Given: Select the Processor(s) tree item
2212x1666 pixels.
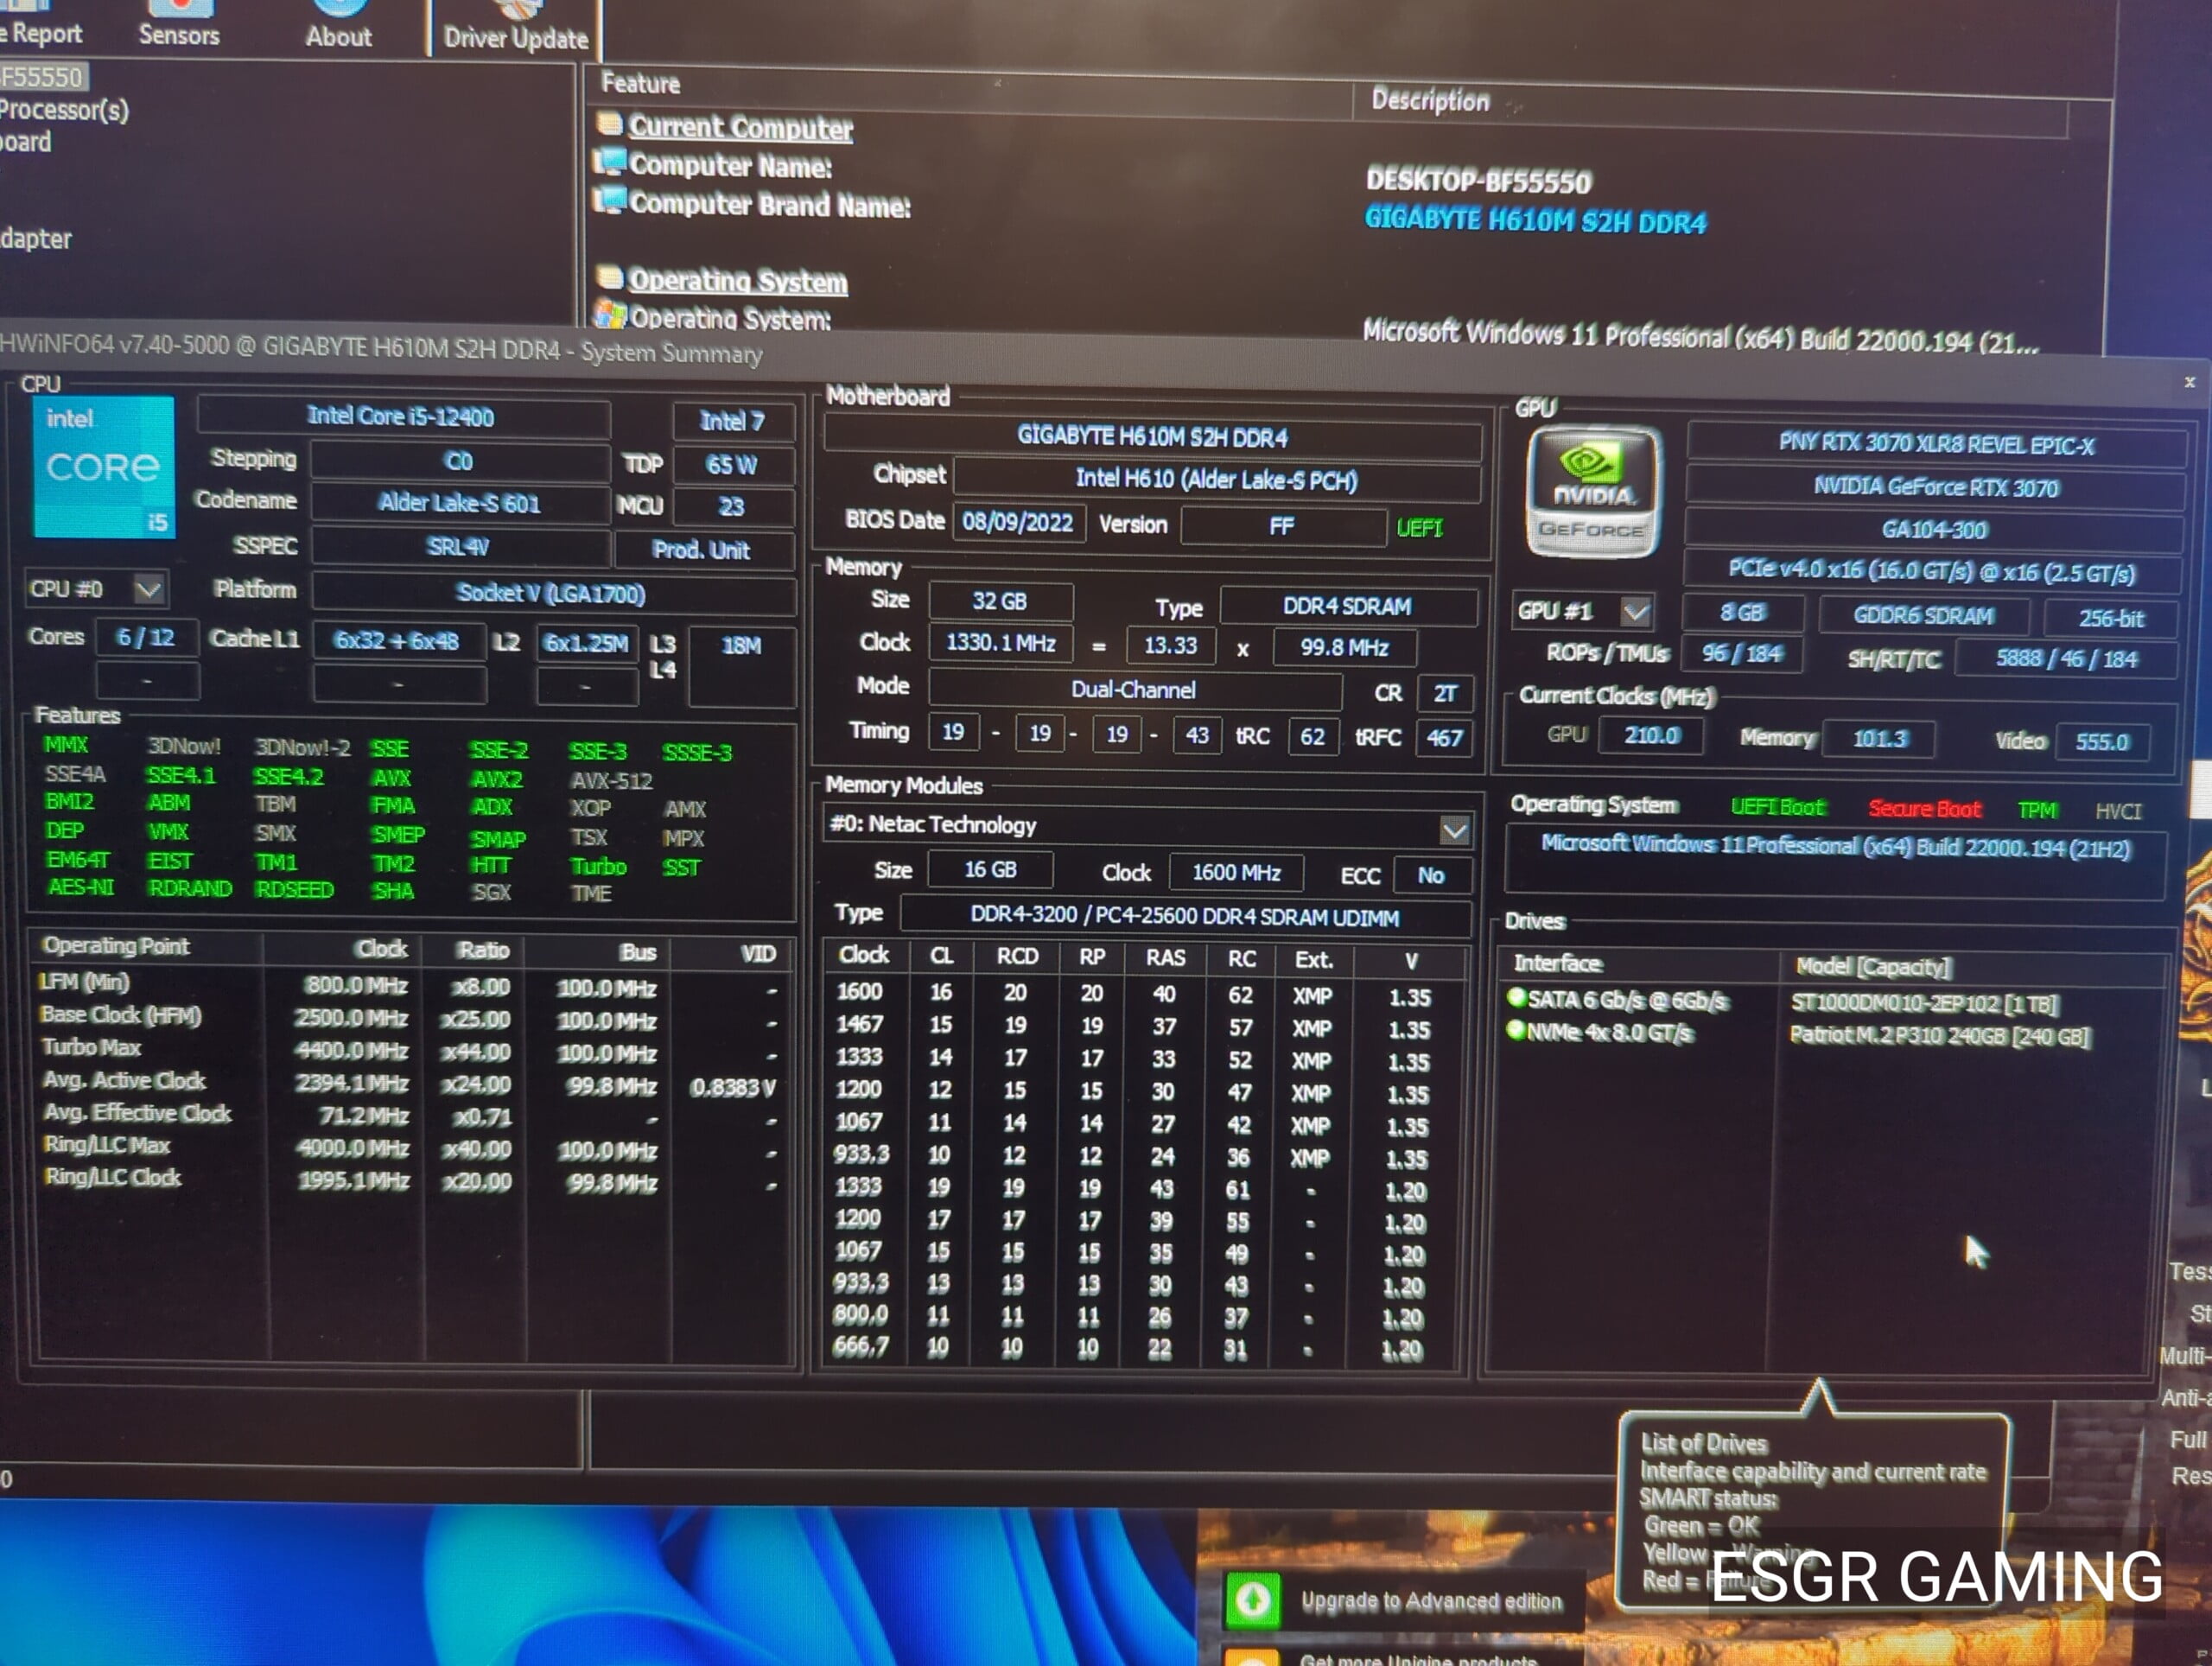Looking at the screenshot, I should pyautogui.click(x=64, y=109).
